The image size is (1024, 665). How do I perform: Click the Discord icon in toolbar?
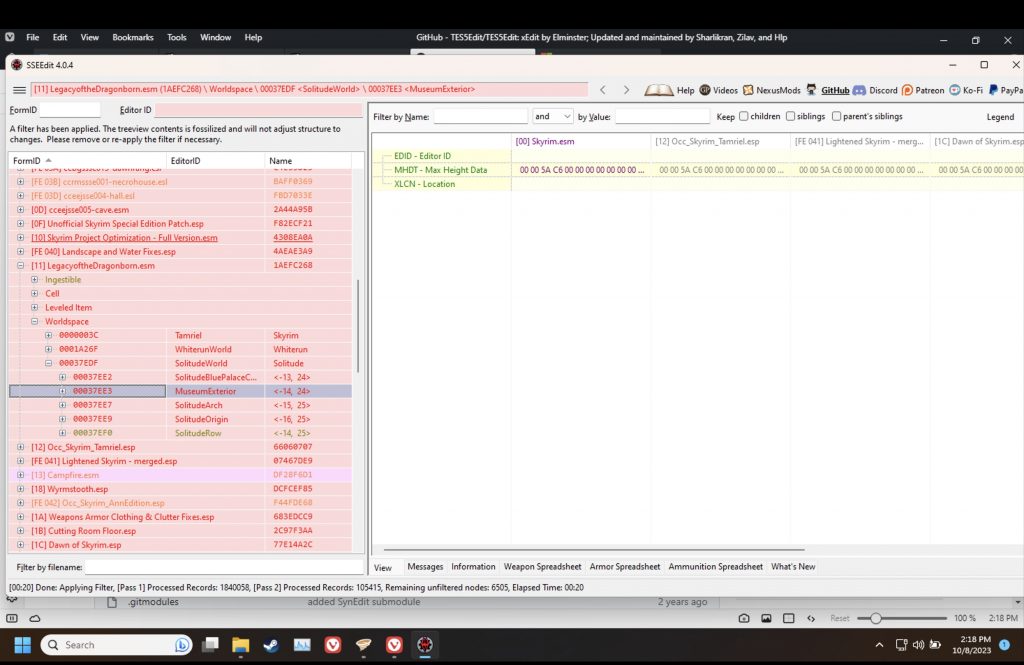tap(859, 90)
